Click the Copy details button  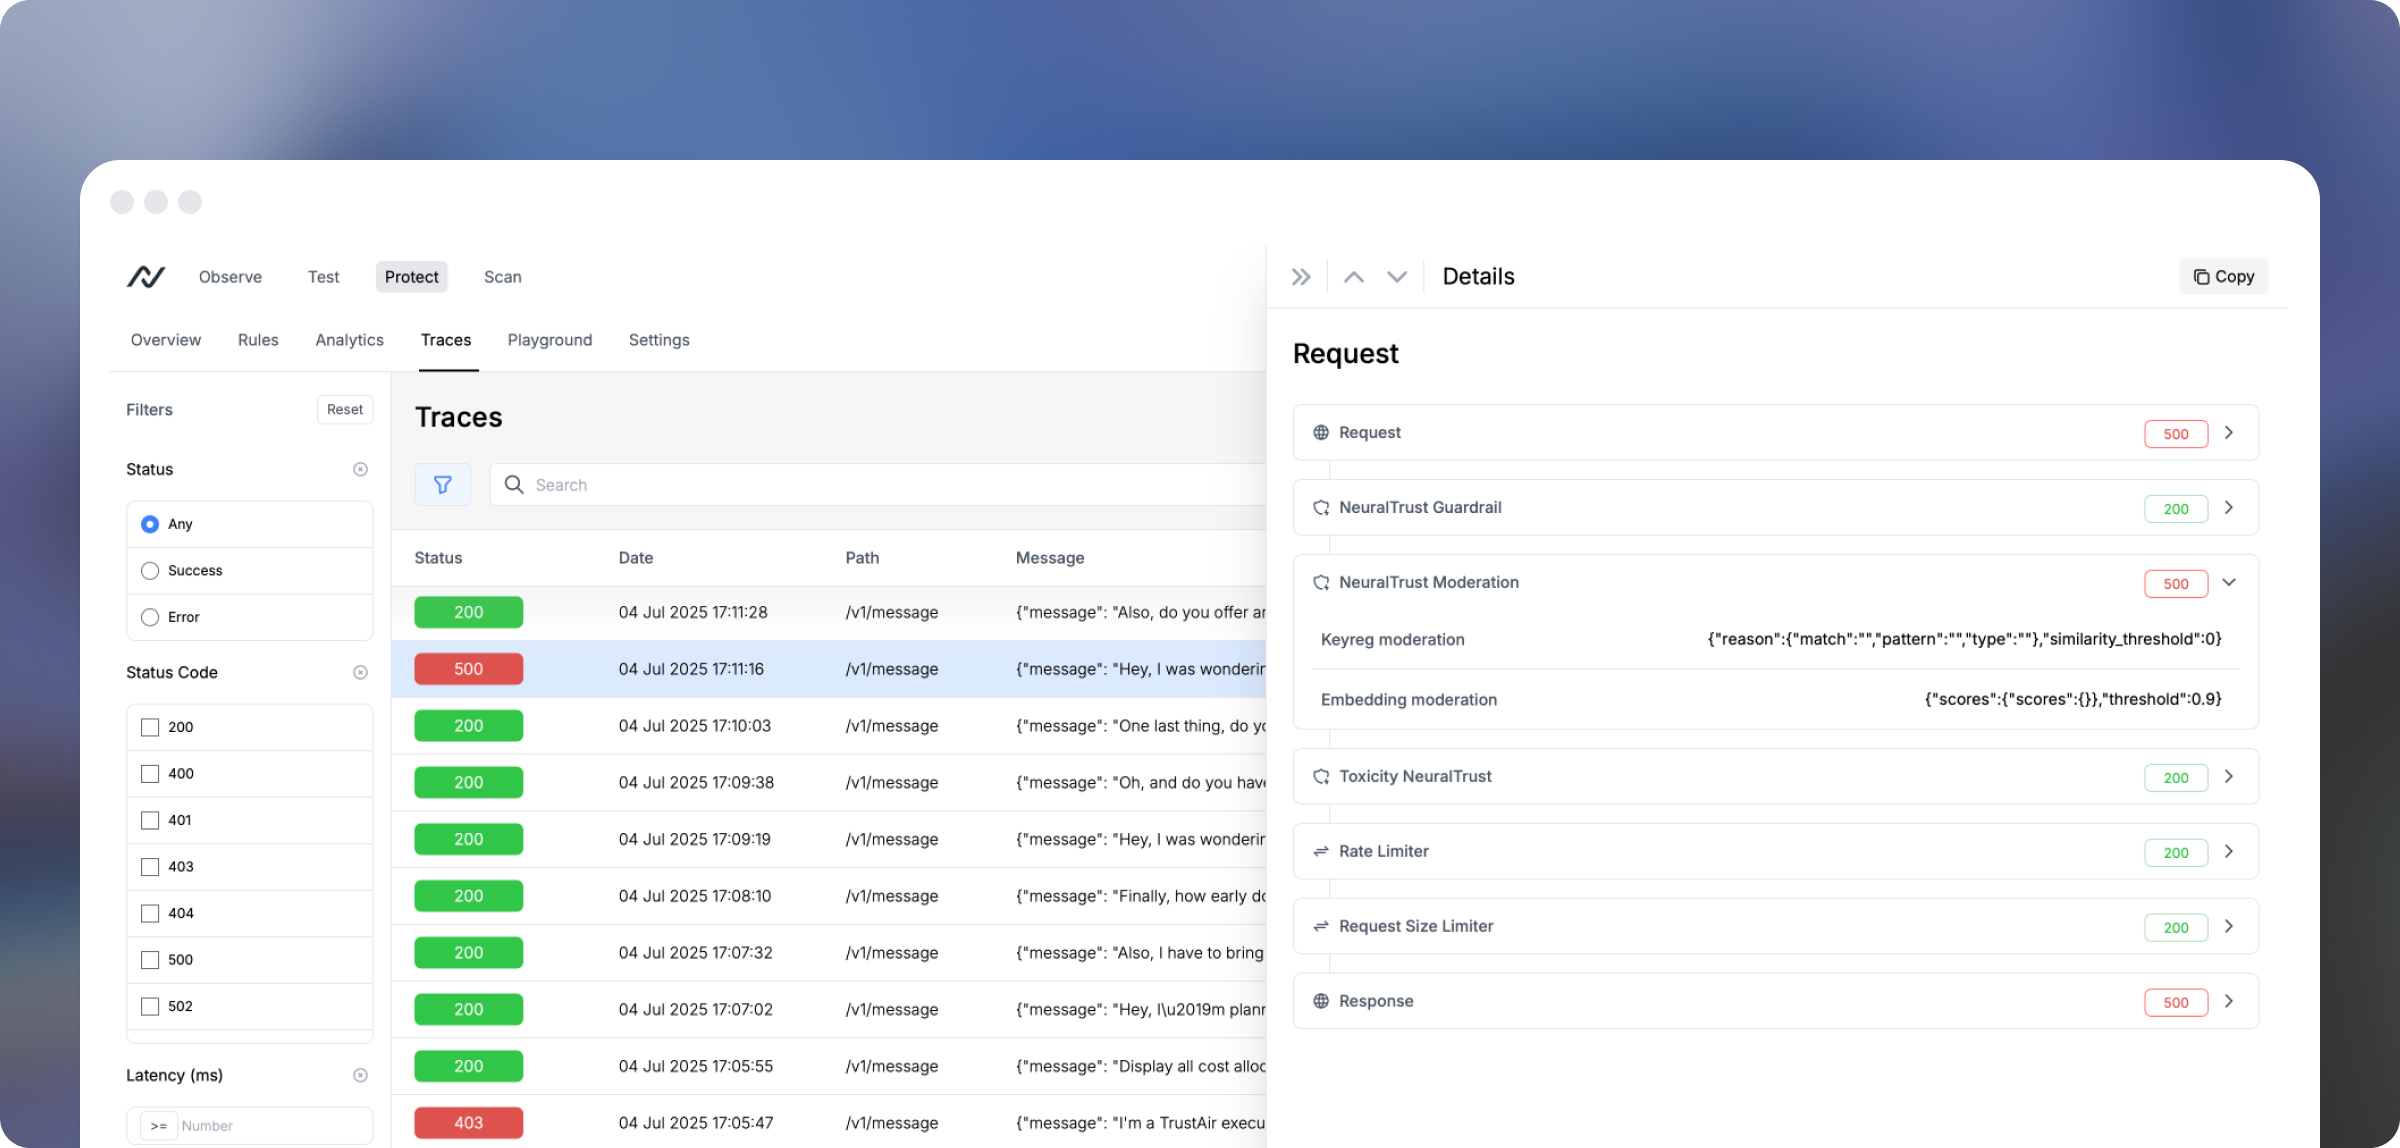2224,276
